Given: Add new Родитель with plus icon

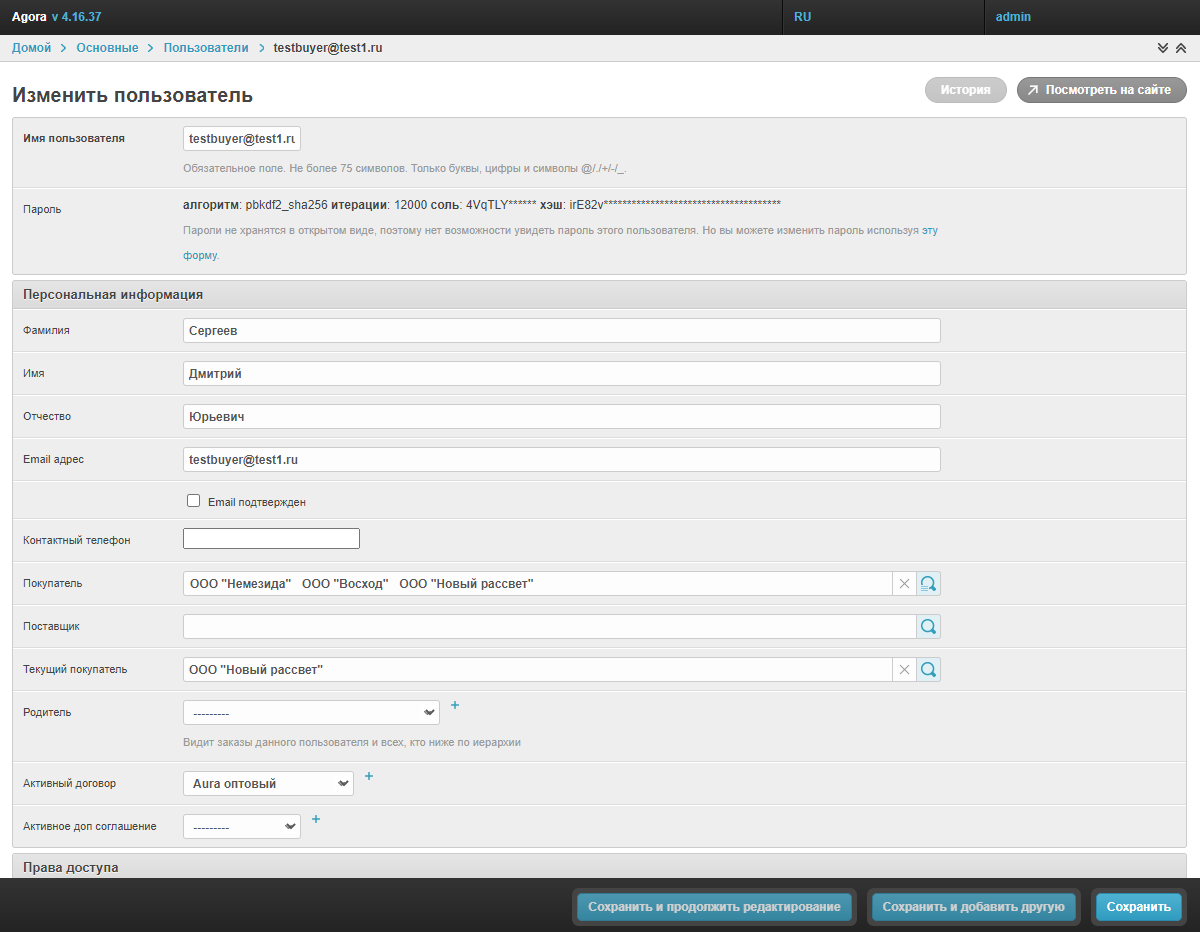Looking at the screenshot, I should click(x=455, y=705).
